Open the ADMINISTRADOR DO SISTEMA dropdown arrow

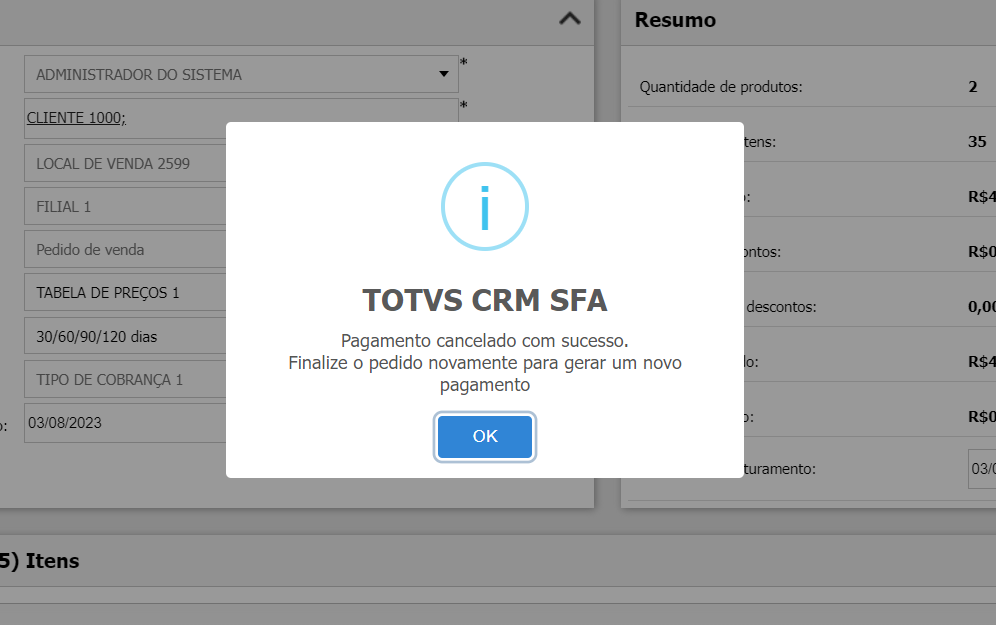click(444, 74)
